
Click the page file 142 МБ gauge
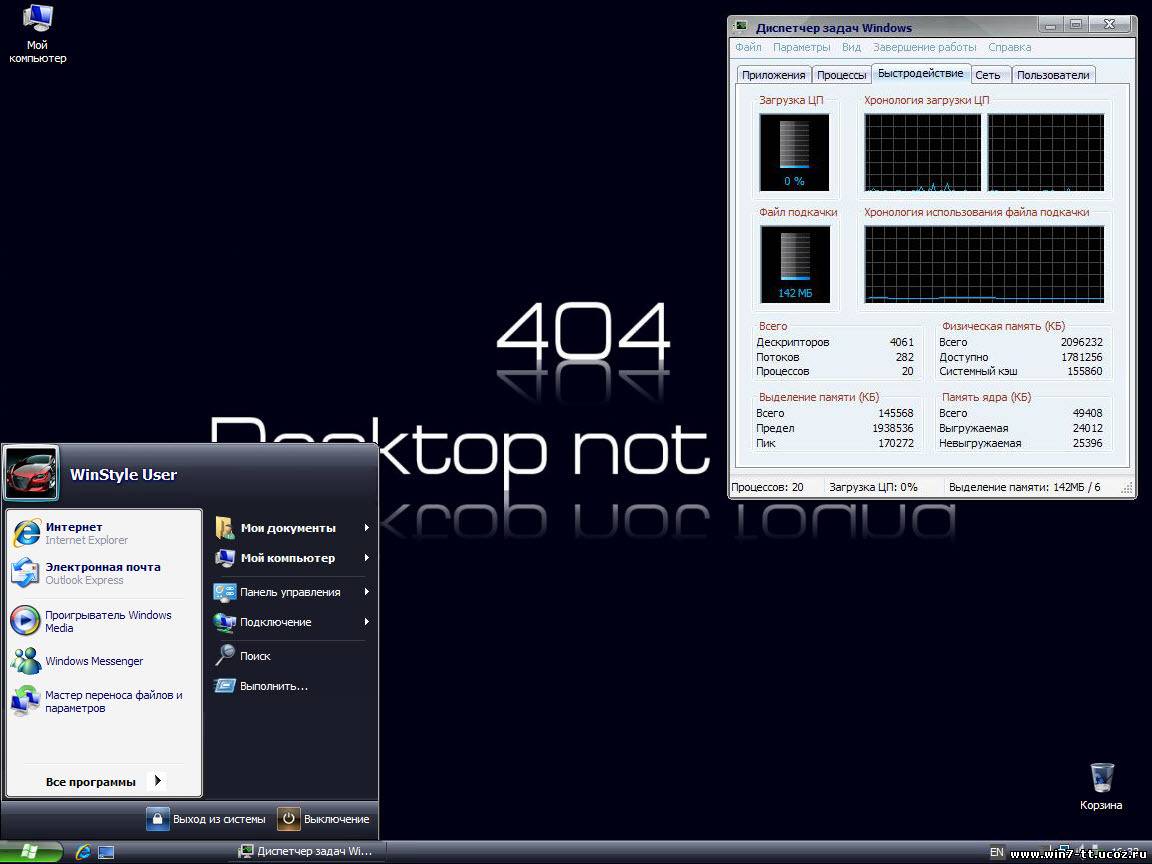795,264
